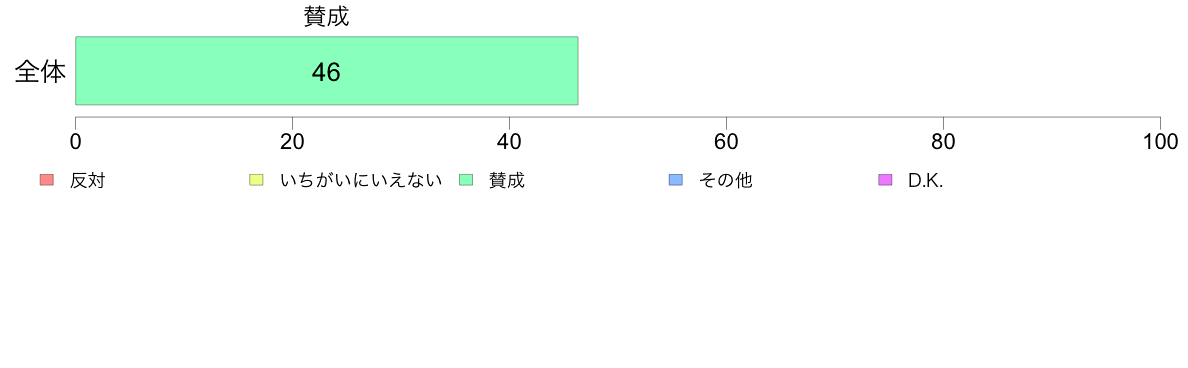The height and width of the screenshot is (368, 1188).
Task: Click the 40 axis tick label
Action: 509,142
